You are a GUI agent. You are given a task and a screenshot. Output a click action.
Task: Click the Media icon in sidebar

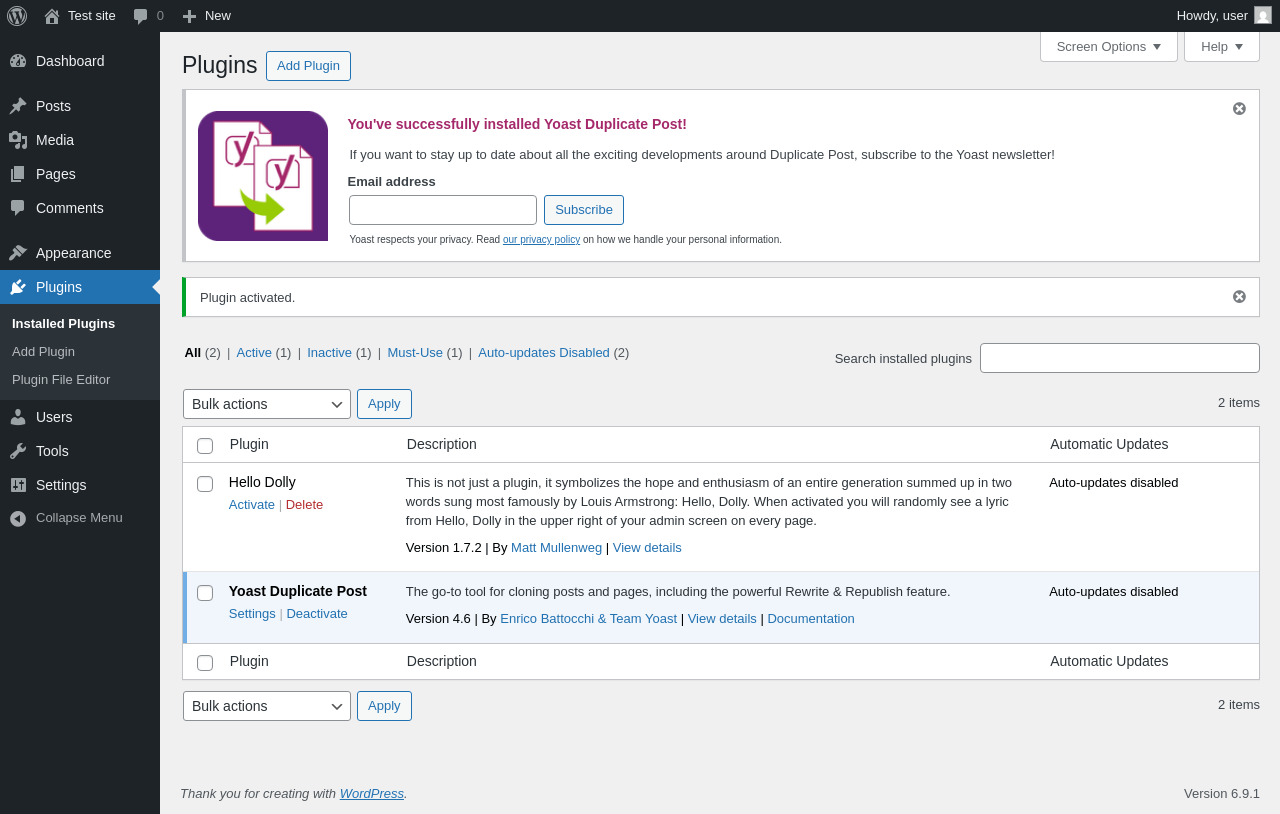[x=18, y=140]
